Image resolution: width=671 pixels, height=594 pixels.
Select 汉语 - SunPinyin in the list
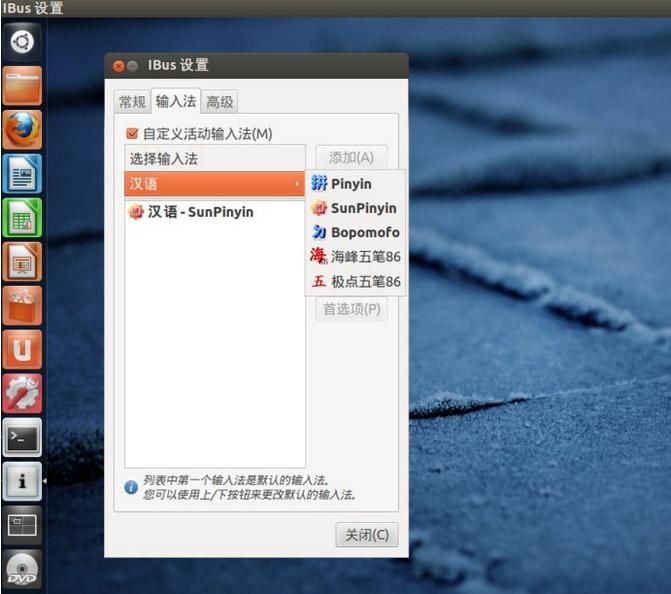[215, 212]
